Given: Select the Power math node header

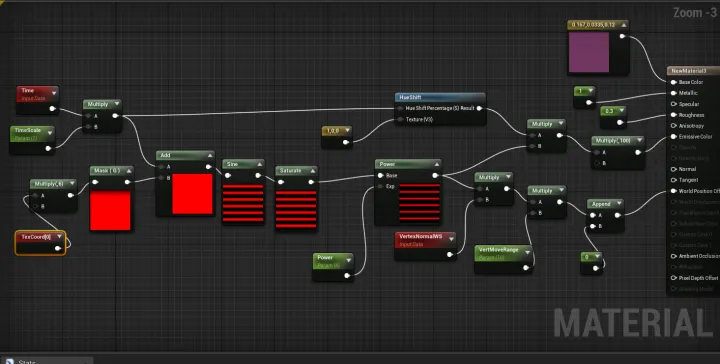Looking at the screenshot, I should coord(408,164).
